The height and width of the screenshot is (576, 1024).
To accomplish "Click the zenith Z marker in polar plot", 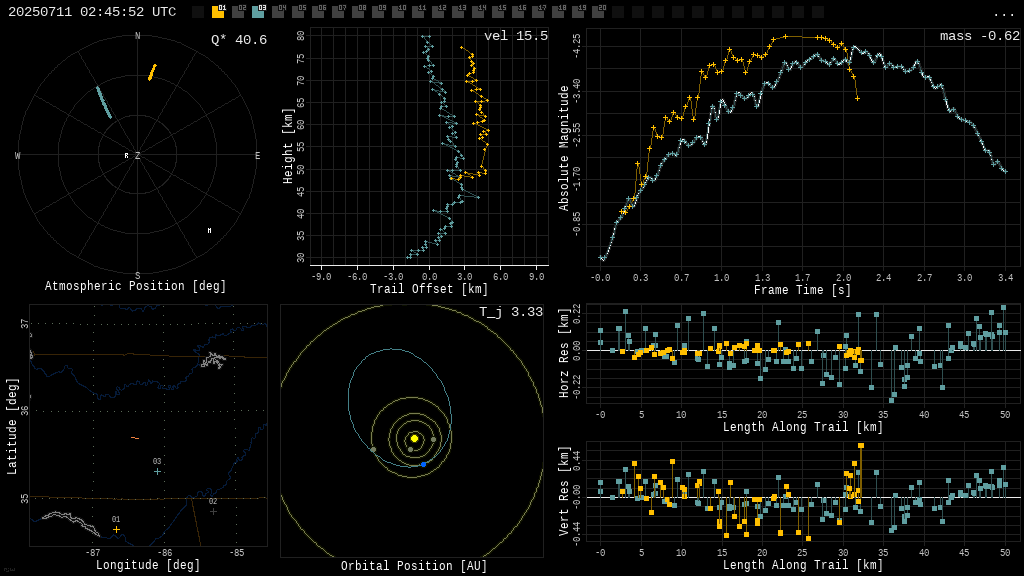I will point(137,156).
